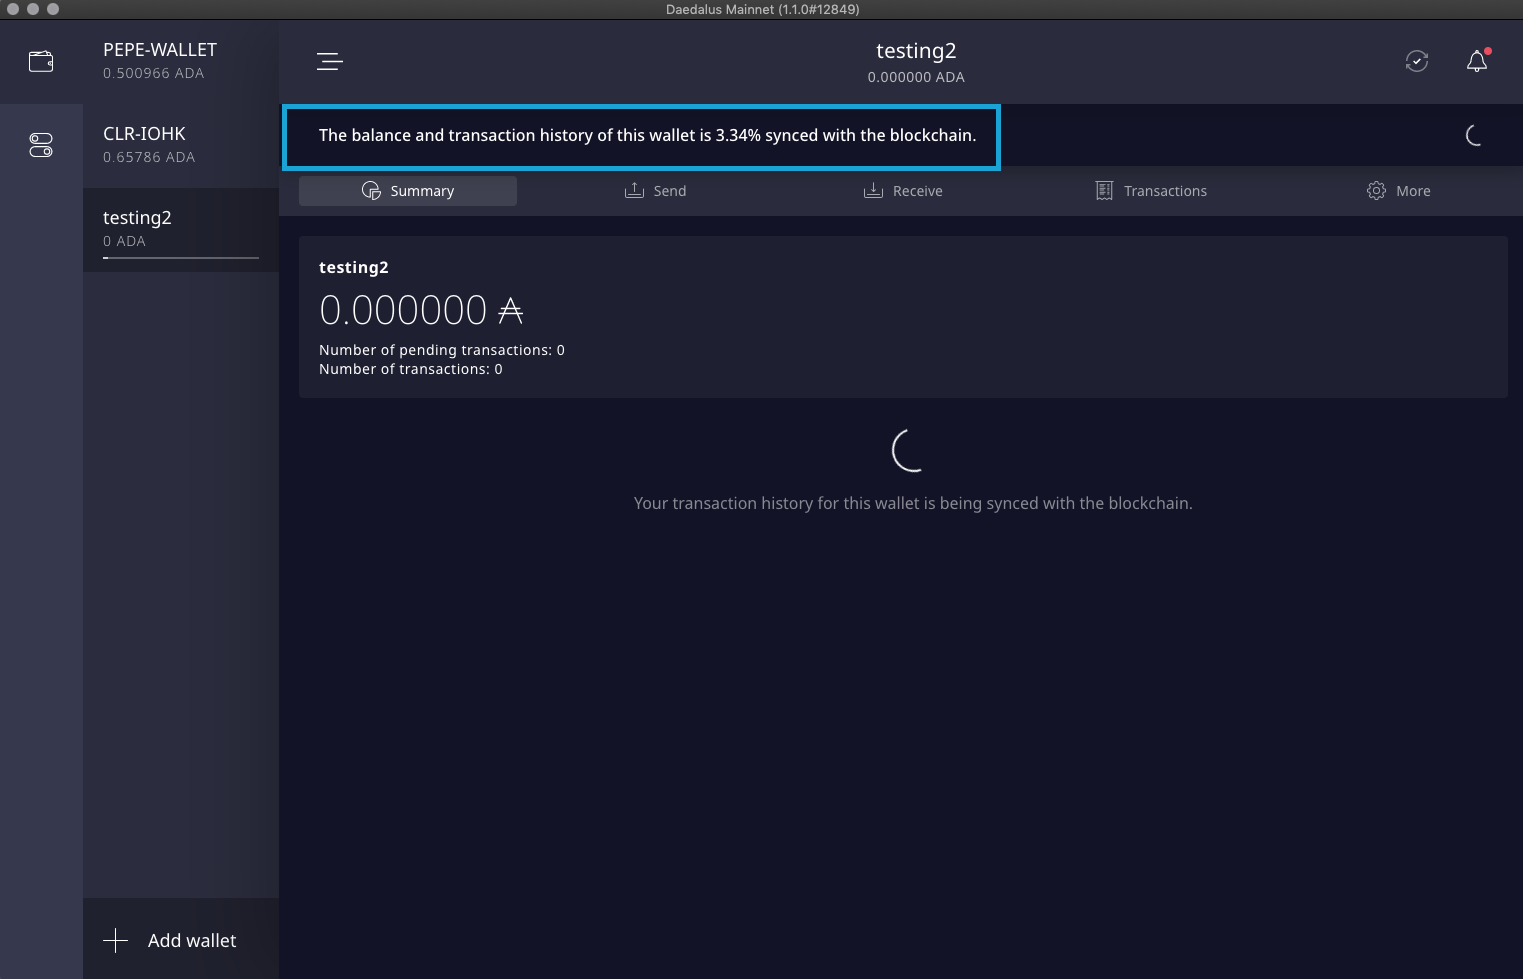
Task: Select the PEPE-WALLET wallet
Action: pos(181,62)
